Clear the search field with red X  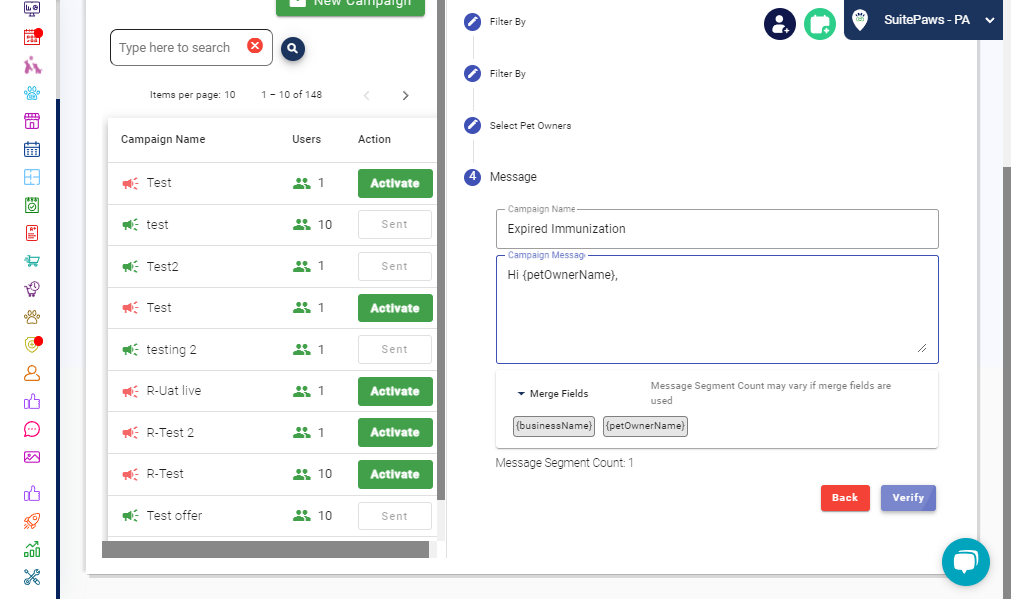255,46
